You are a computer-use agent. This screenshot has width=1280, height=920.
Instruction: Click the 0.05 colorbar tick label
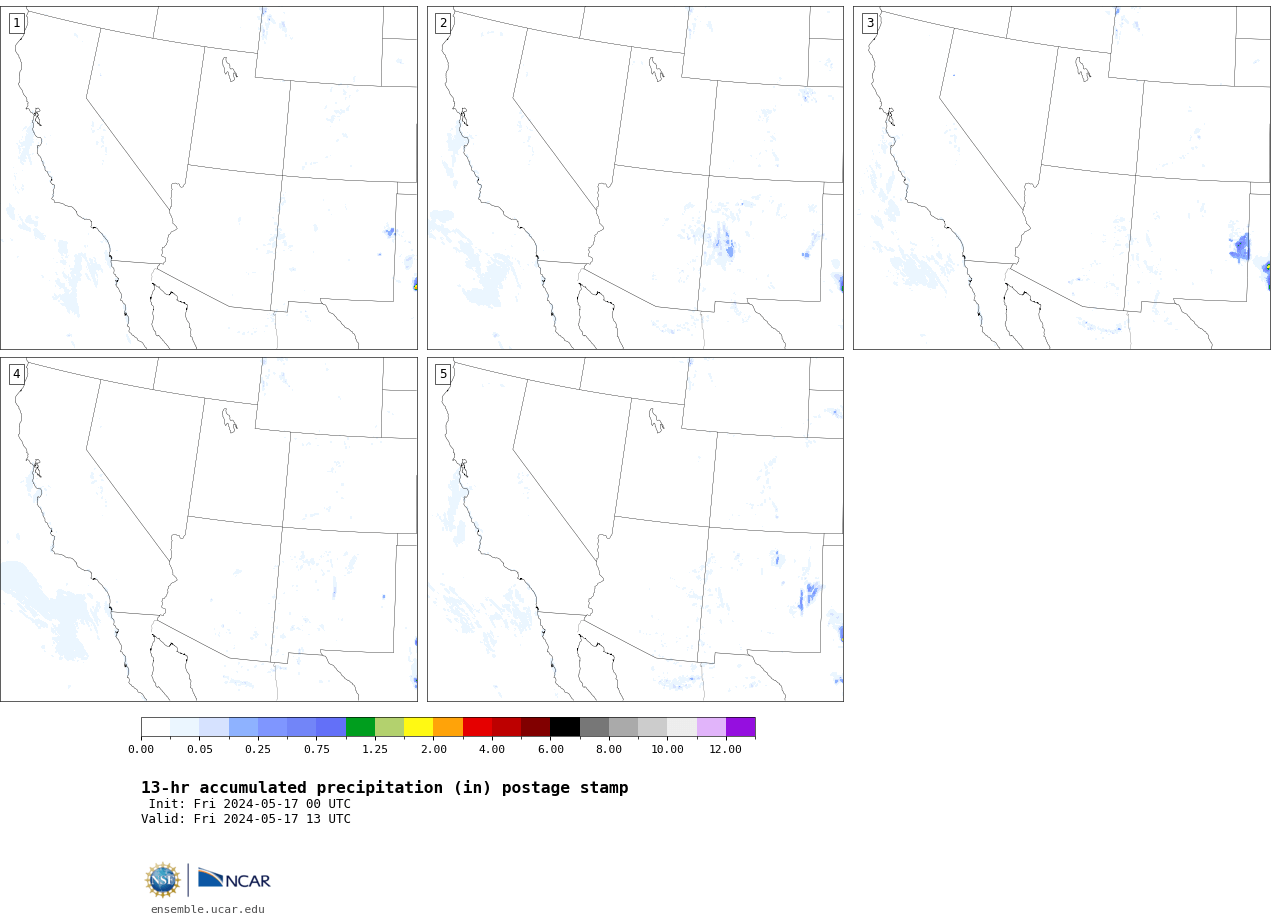click(200, 750)
